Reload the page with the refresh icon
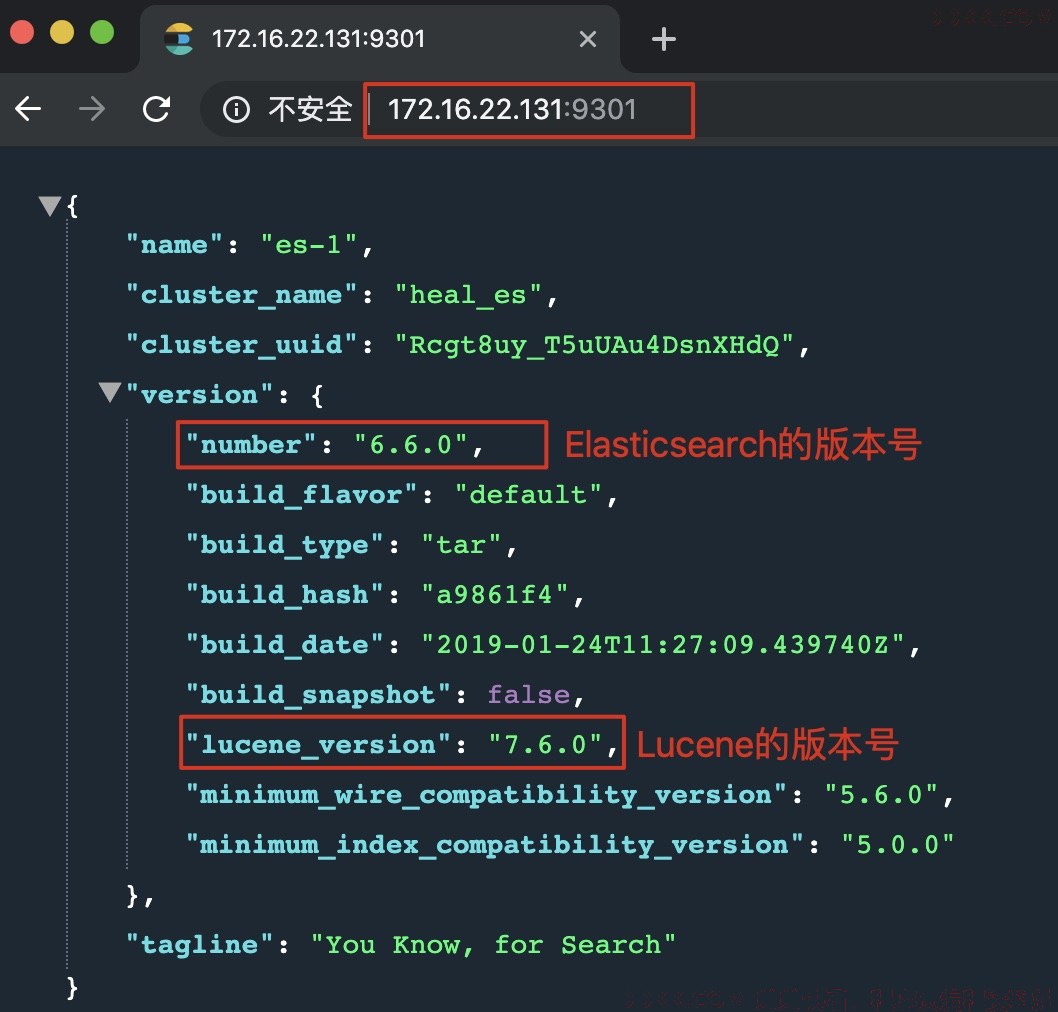 [157, 109]
